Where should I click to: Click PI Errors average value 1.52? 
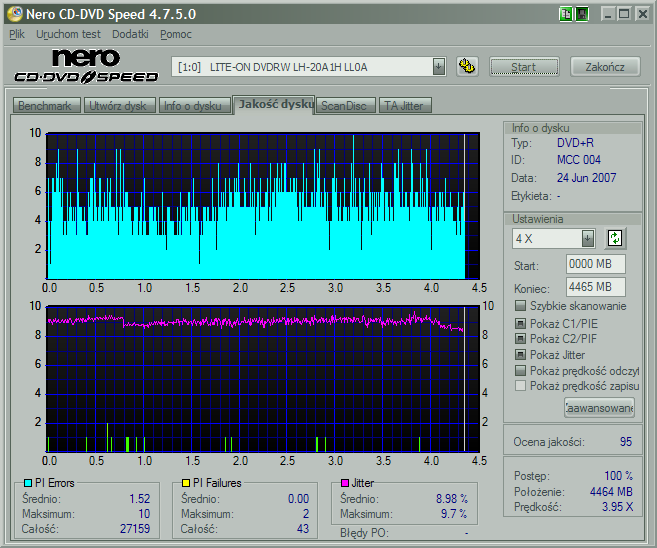click(x=139, y=499)
